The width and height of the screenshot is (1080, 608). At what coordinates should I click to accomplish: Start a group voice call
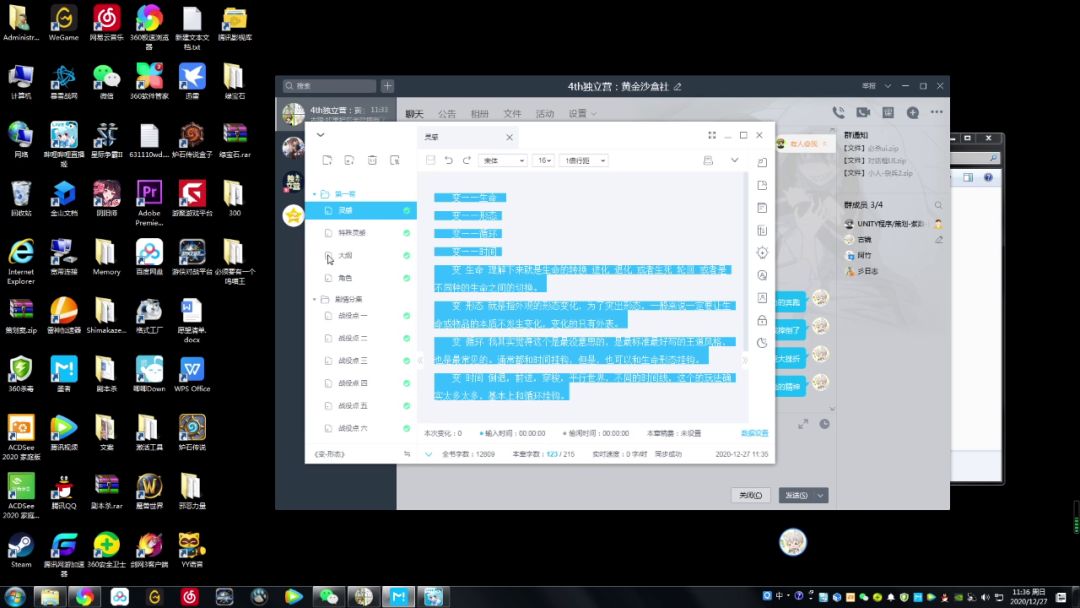[x=837, y=113]
